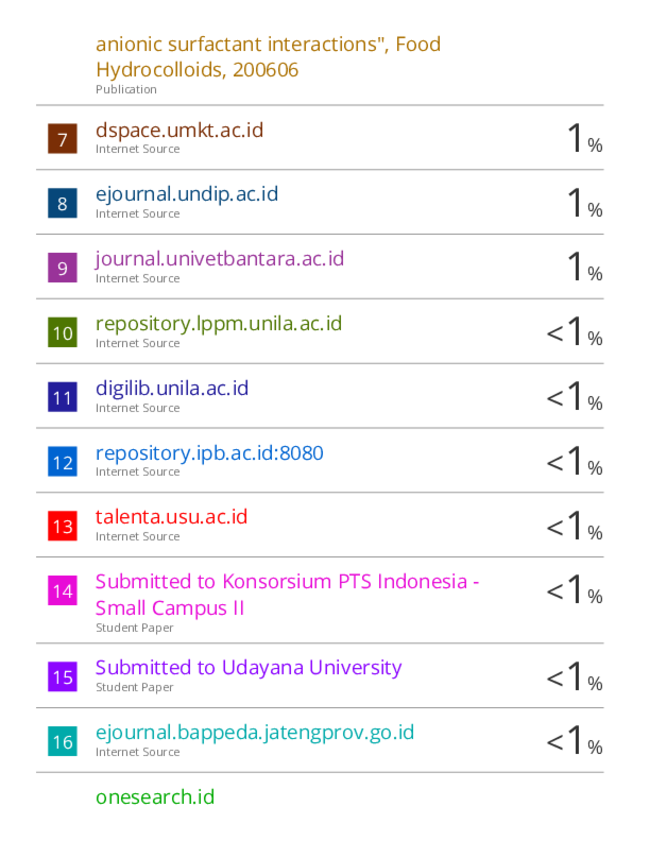Click the magenta number 14 badge
The height and width of the screenshot is (841, 650).
point(62,591)
